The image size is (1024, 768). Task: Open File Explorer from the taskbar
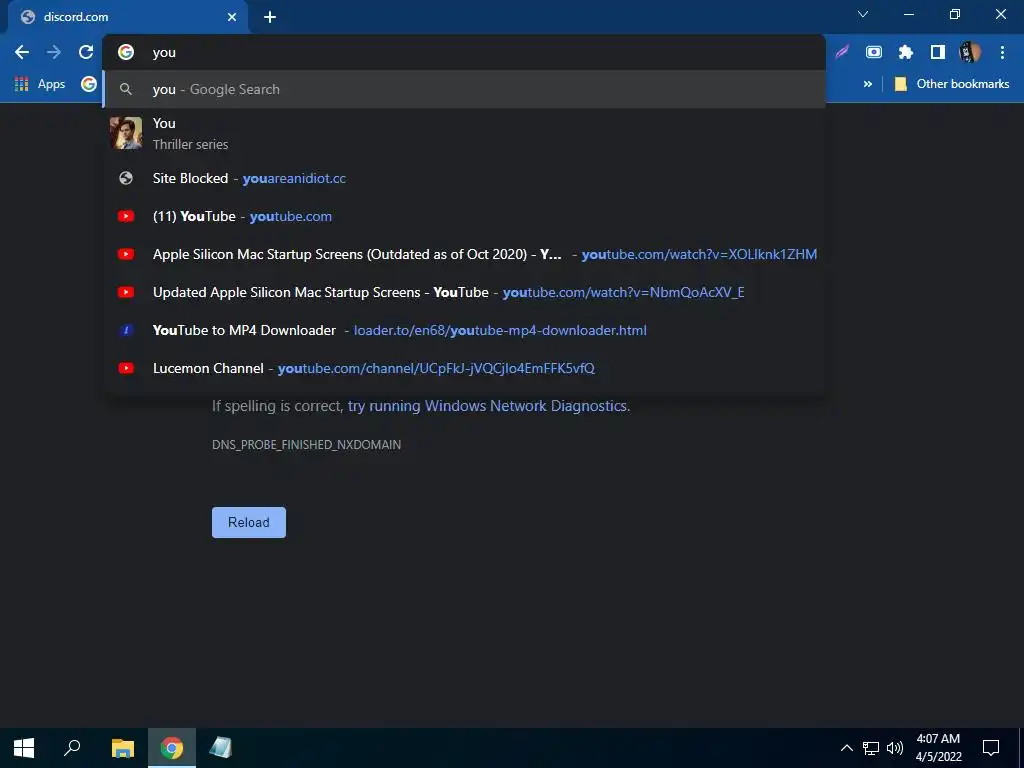pyautogui.click(x=123, y=748)
